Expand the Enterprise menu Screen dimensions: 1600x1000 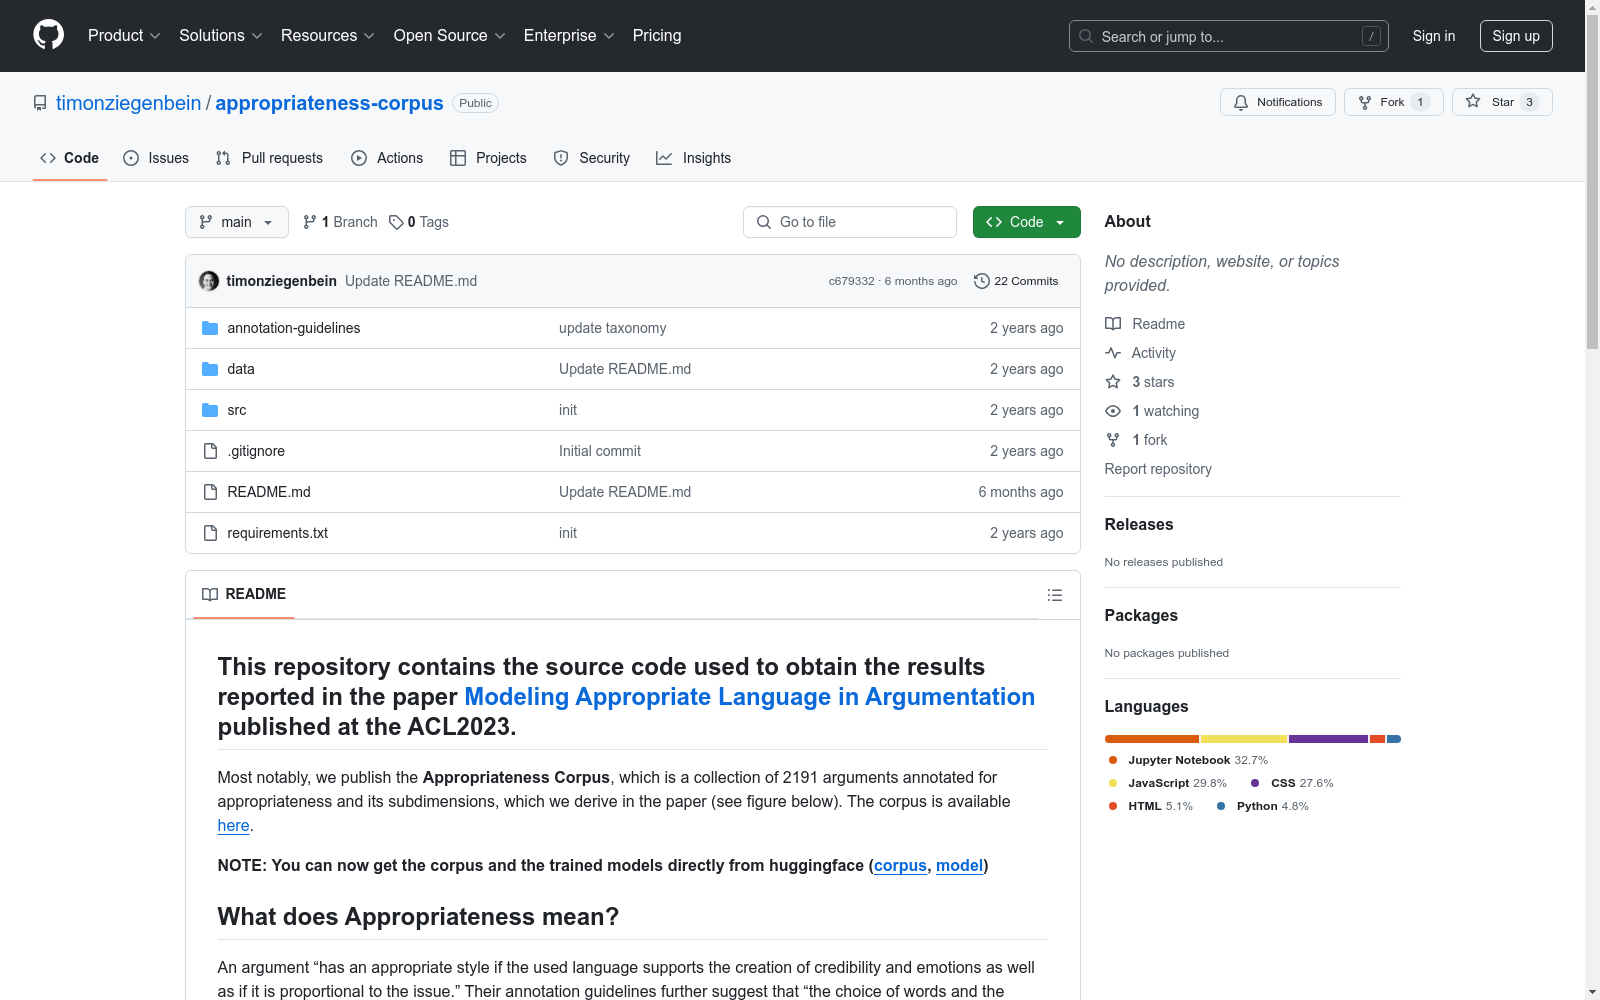tap(569, 35)
